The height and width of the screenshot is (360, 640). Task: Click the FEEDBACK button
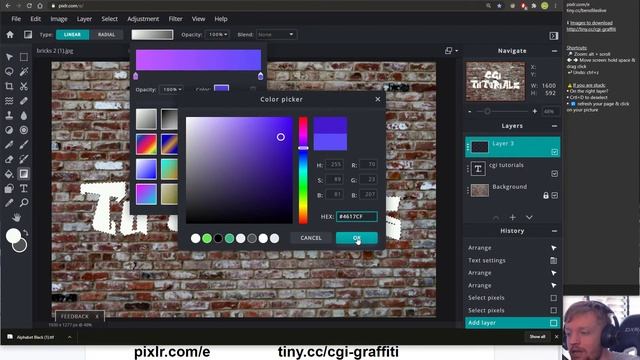tap(75, 316)
